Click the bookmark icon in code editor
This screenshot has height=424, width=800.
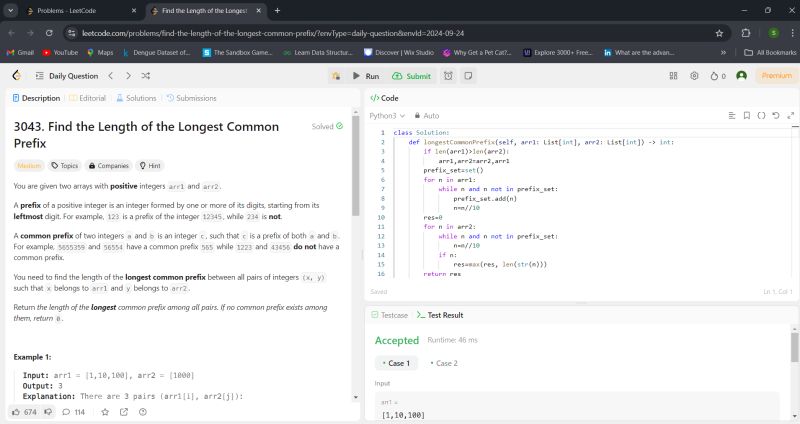(746, 116)
